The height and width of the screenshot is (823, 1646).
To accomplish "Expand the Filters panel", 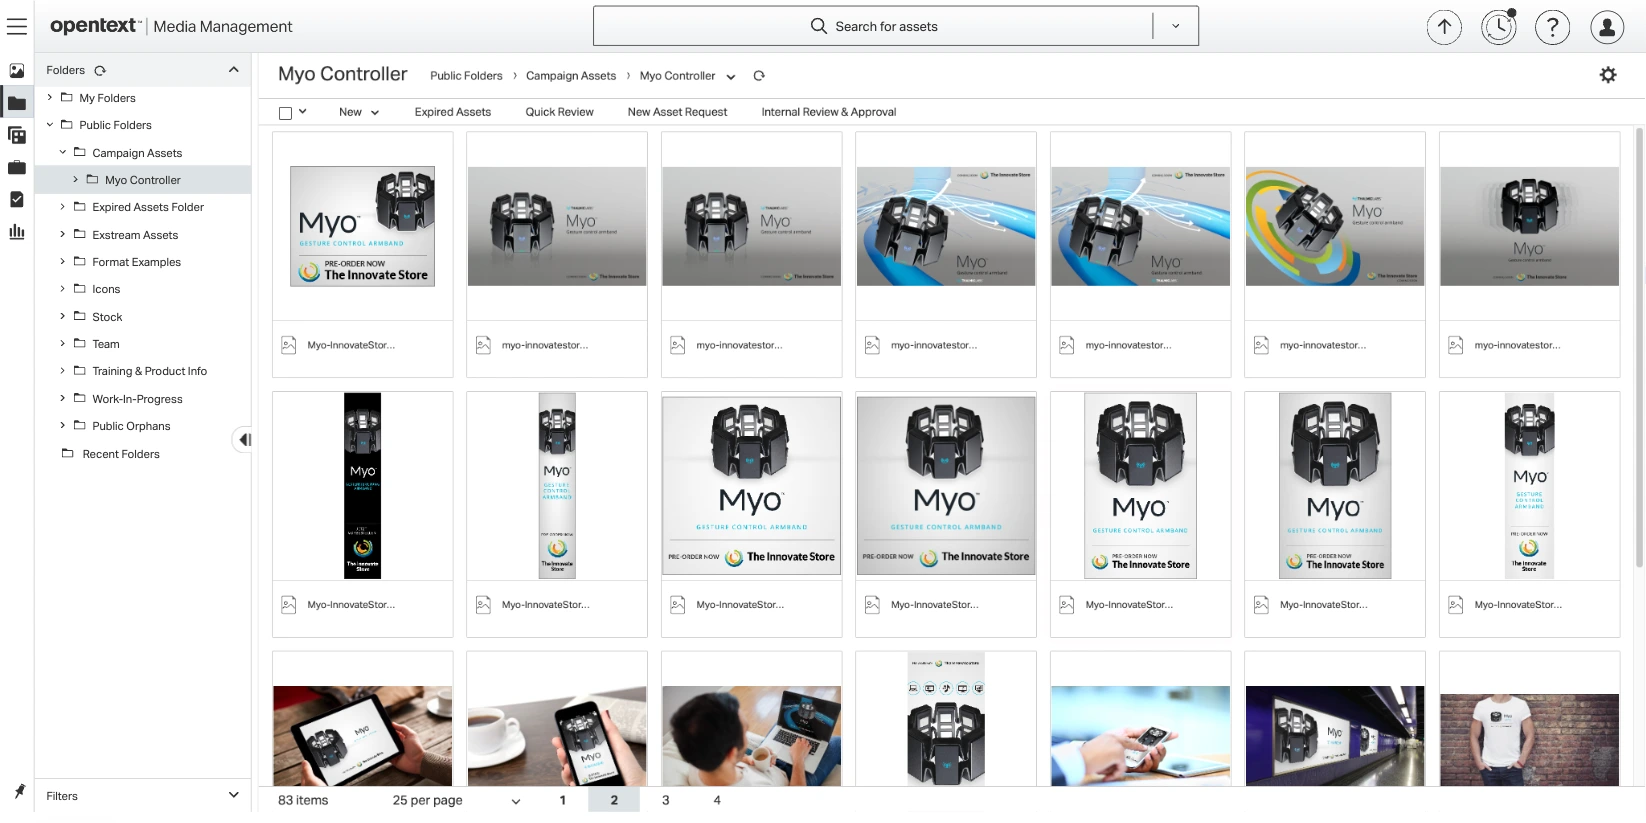I will point(234,796).
